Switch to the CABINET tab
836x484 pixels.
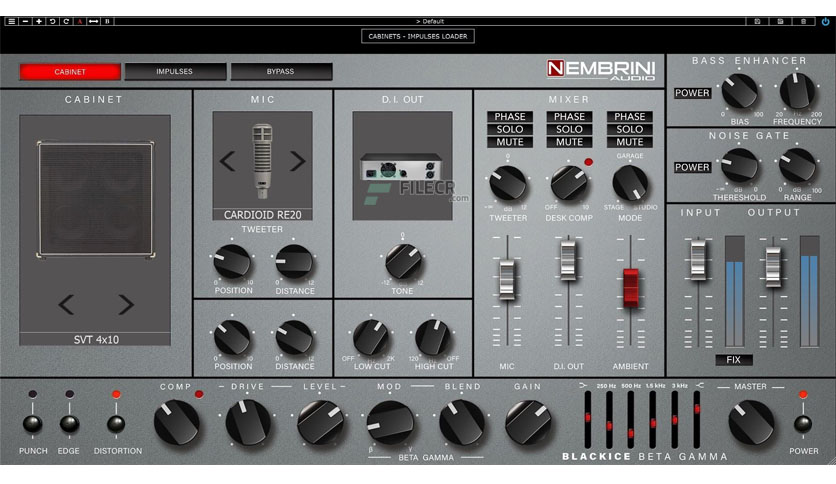click(70, 71)
